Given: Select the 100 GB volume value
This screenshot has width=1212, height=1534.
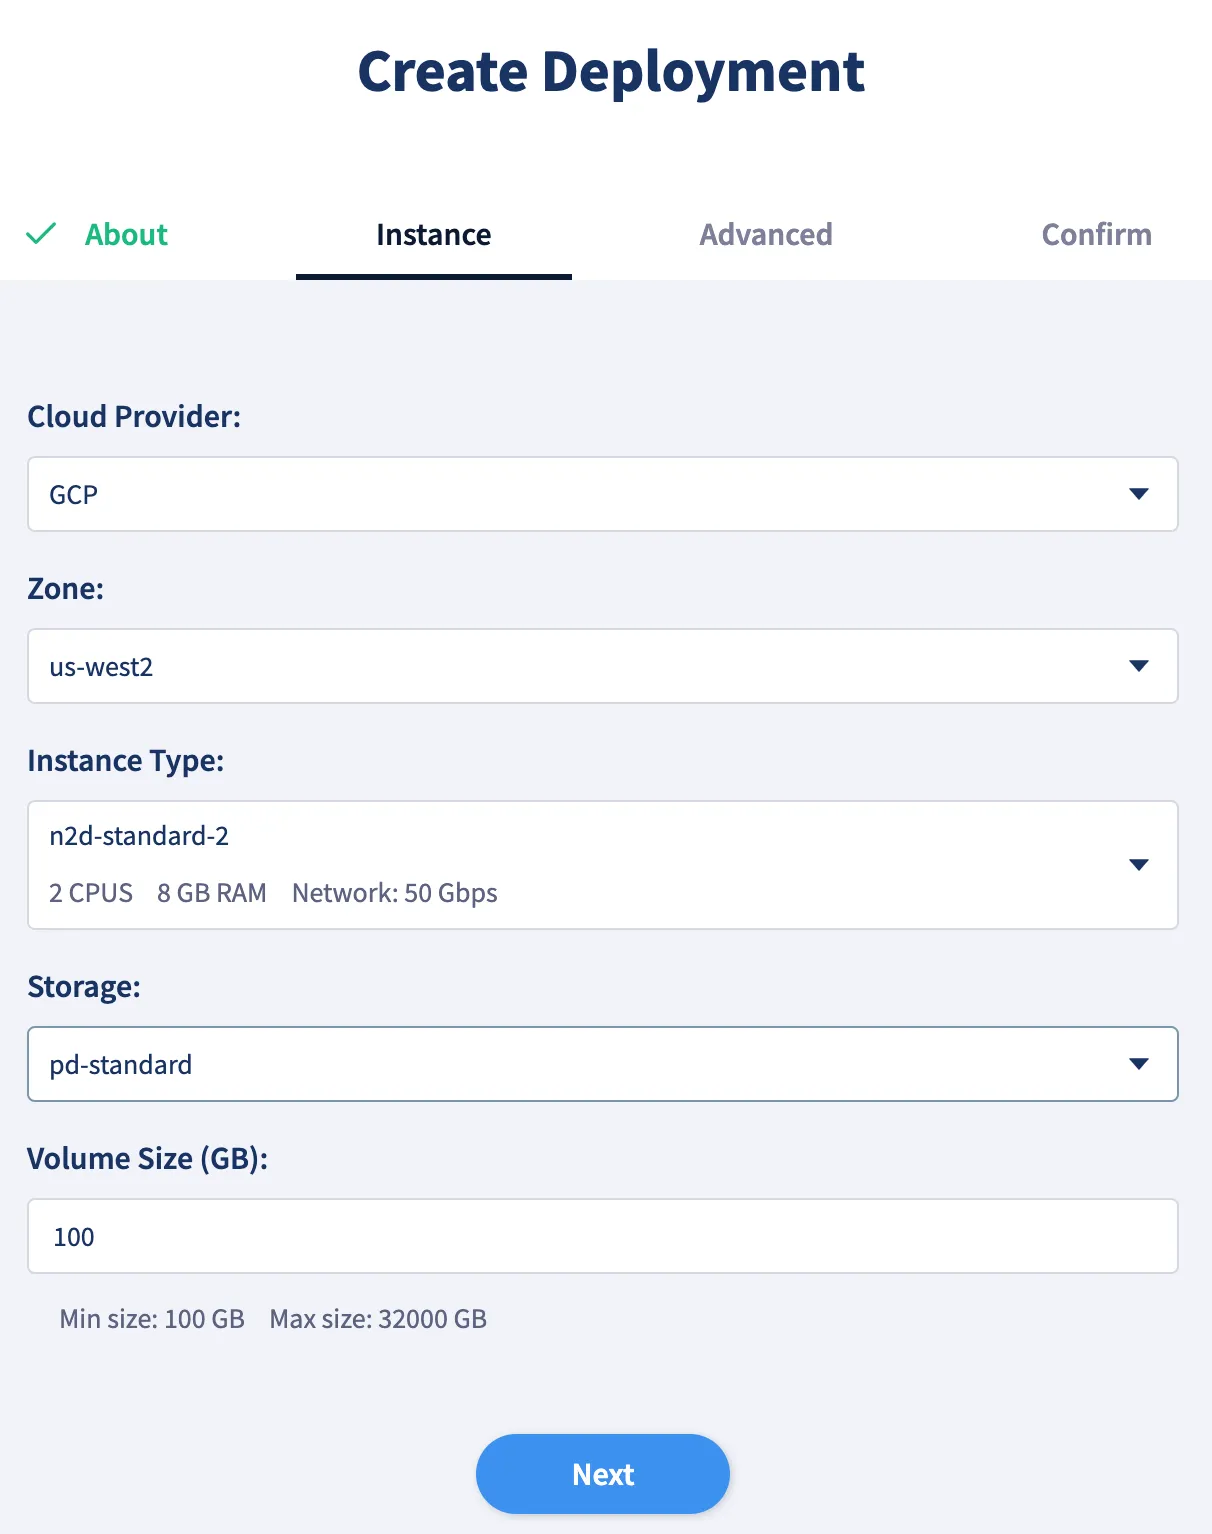Looking at the screenshot, I should [x=73, y=1236].
